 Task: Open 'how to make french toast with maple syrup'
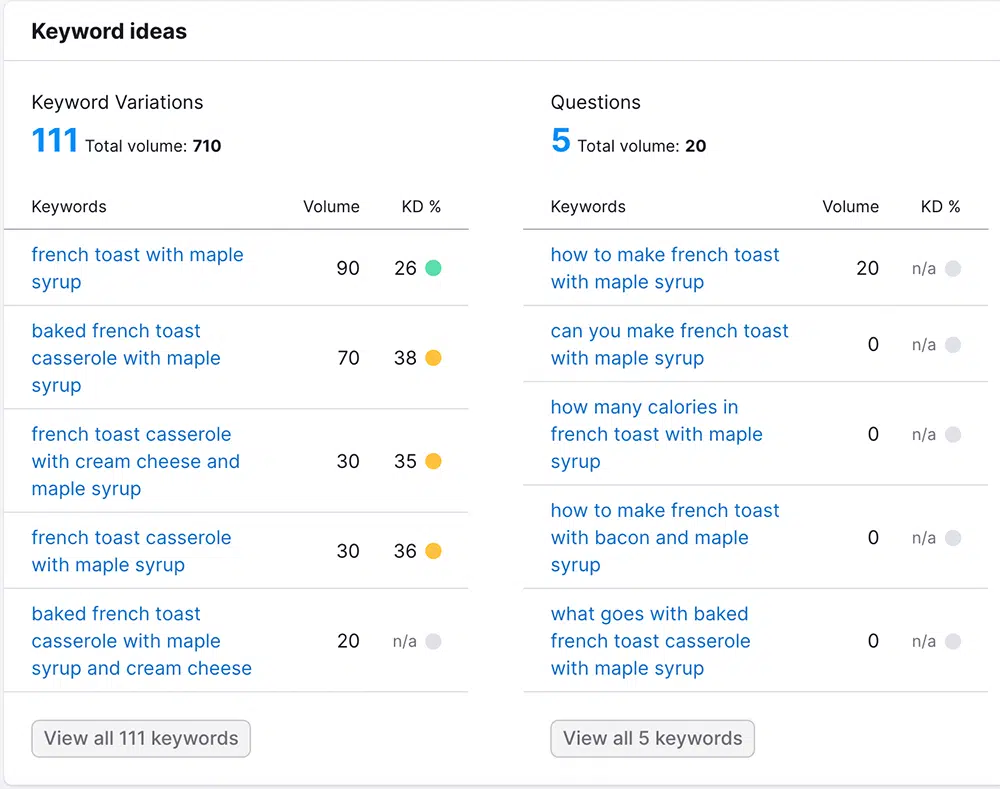pos(664,268)
